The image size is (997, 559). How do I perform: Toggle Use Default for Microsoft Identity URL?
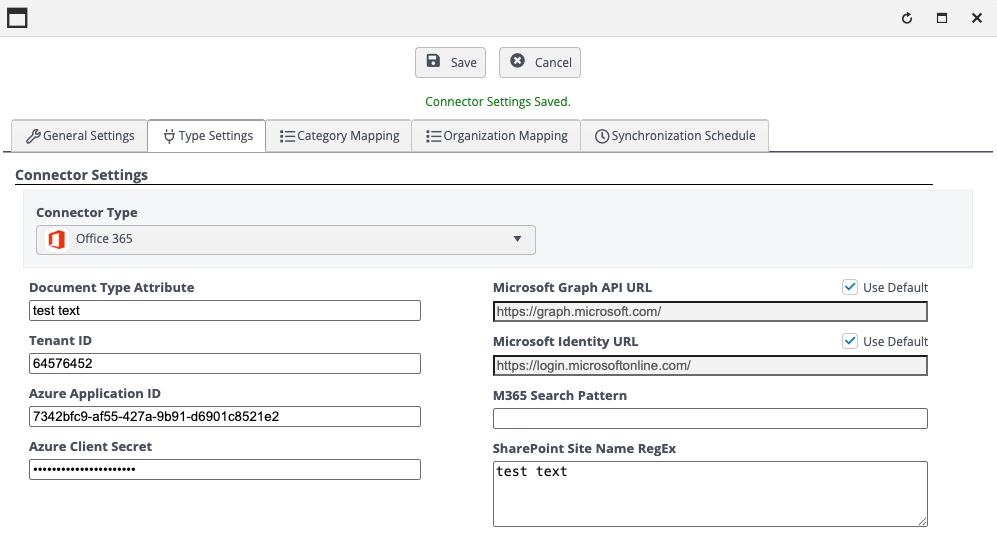tap(850, 341)
